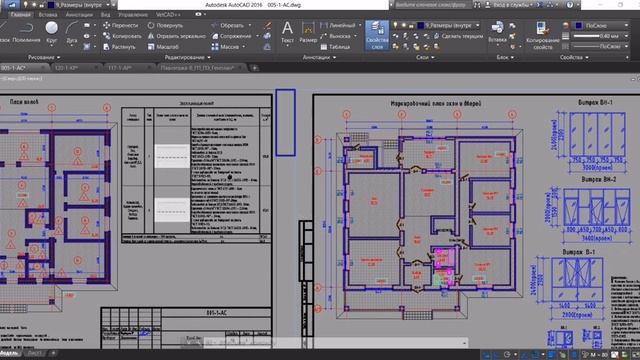Expand the Свойства panel title
This screenshot has height=360, width=640.
click(573, 58)
